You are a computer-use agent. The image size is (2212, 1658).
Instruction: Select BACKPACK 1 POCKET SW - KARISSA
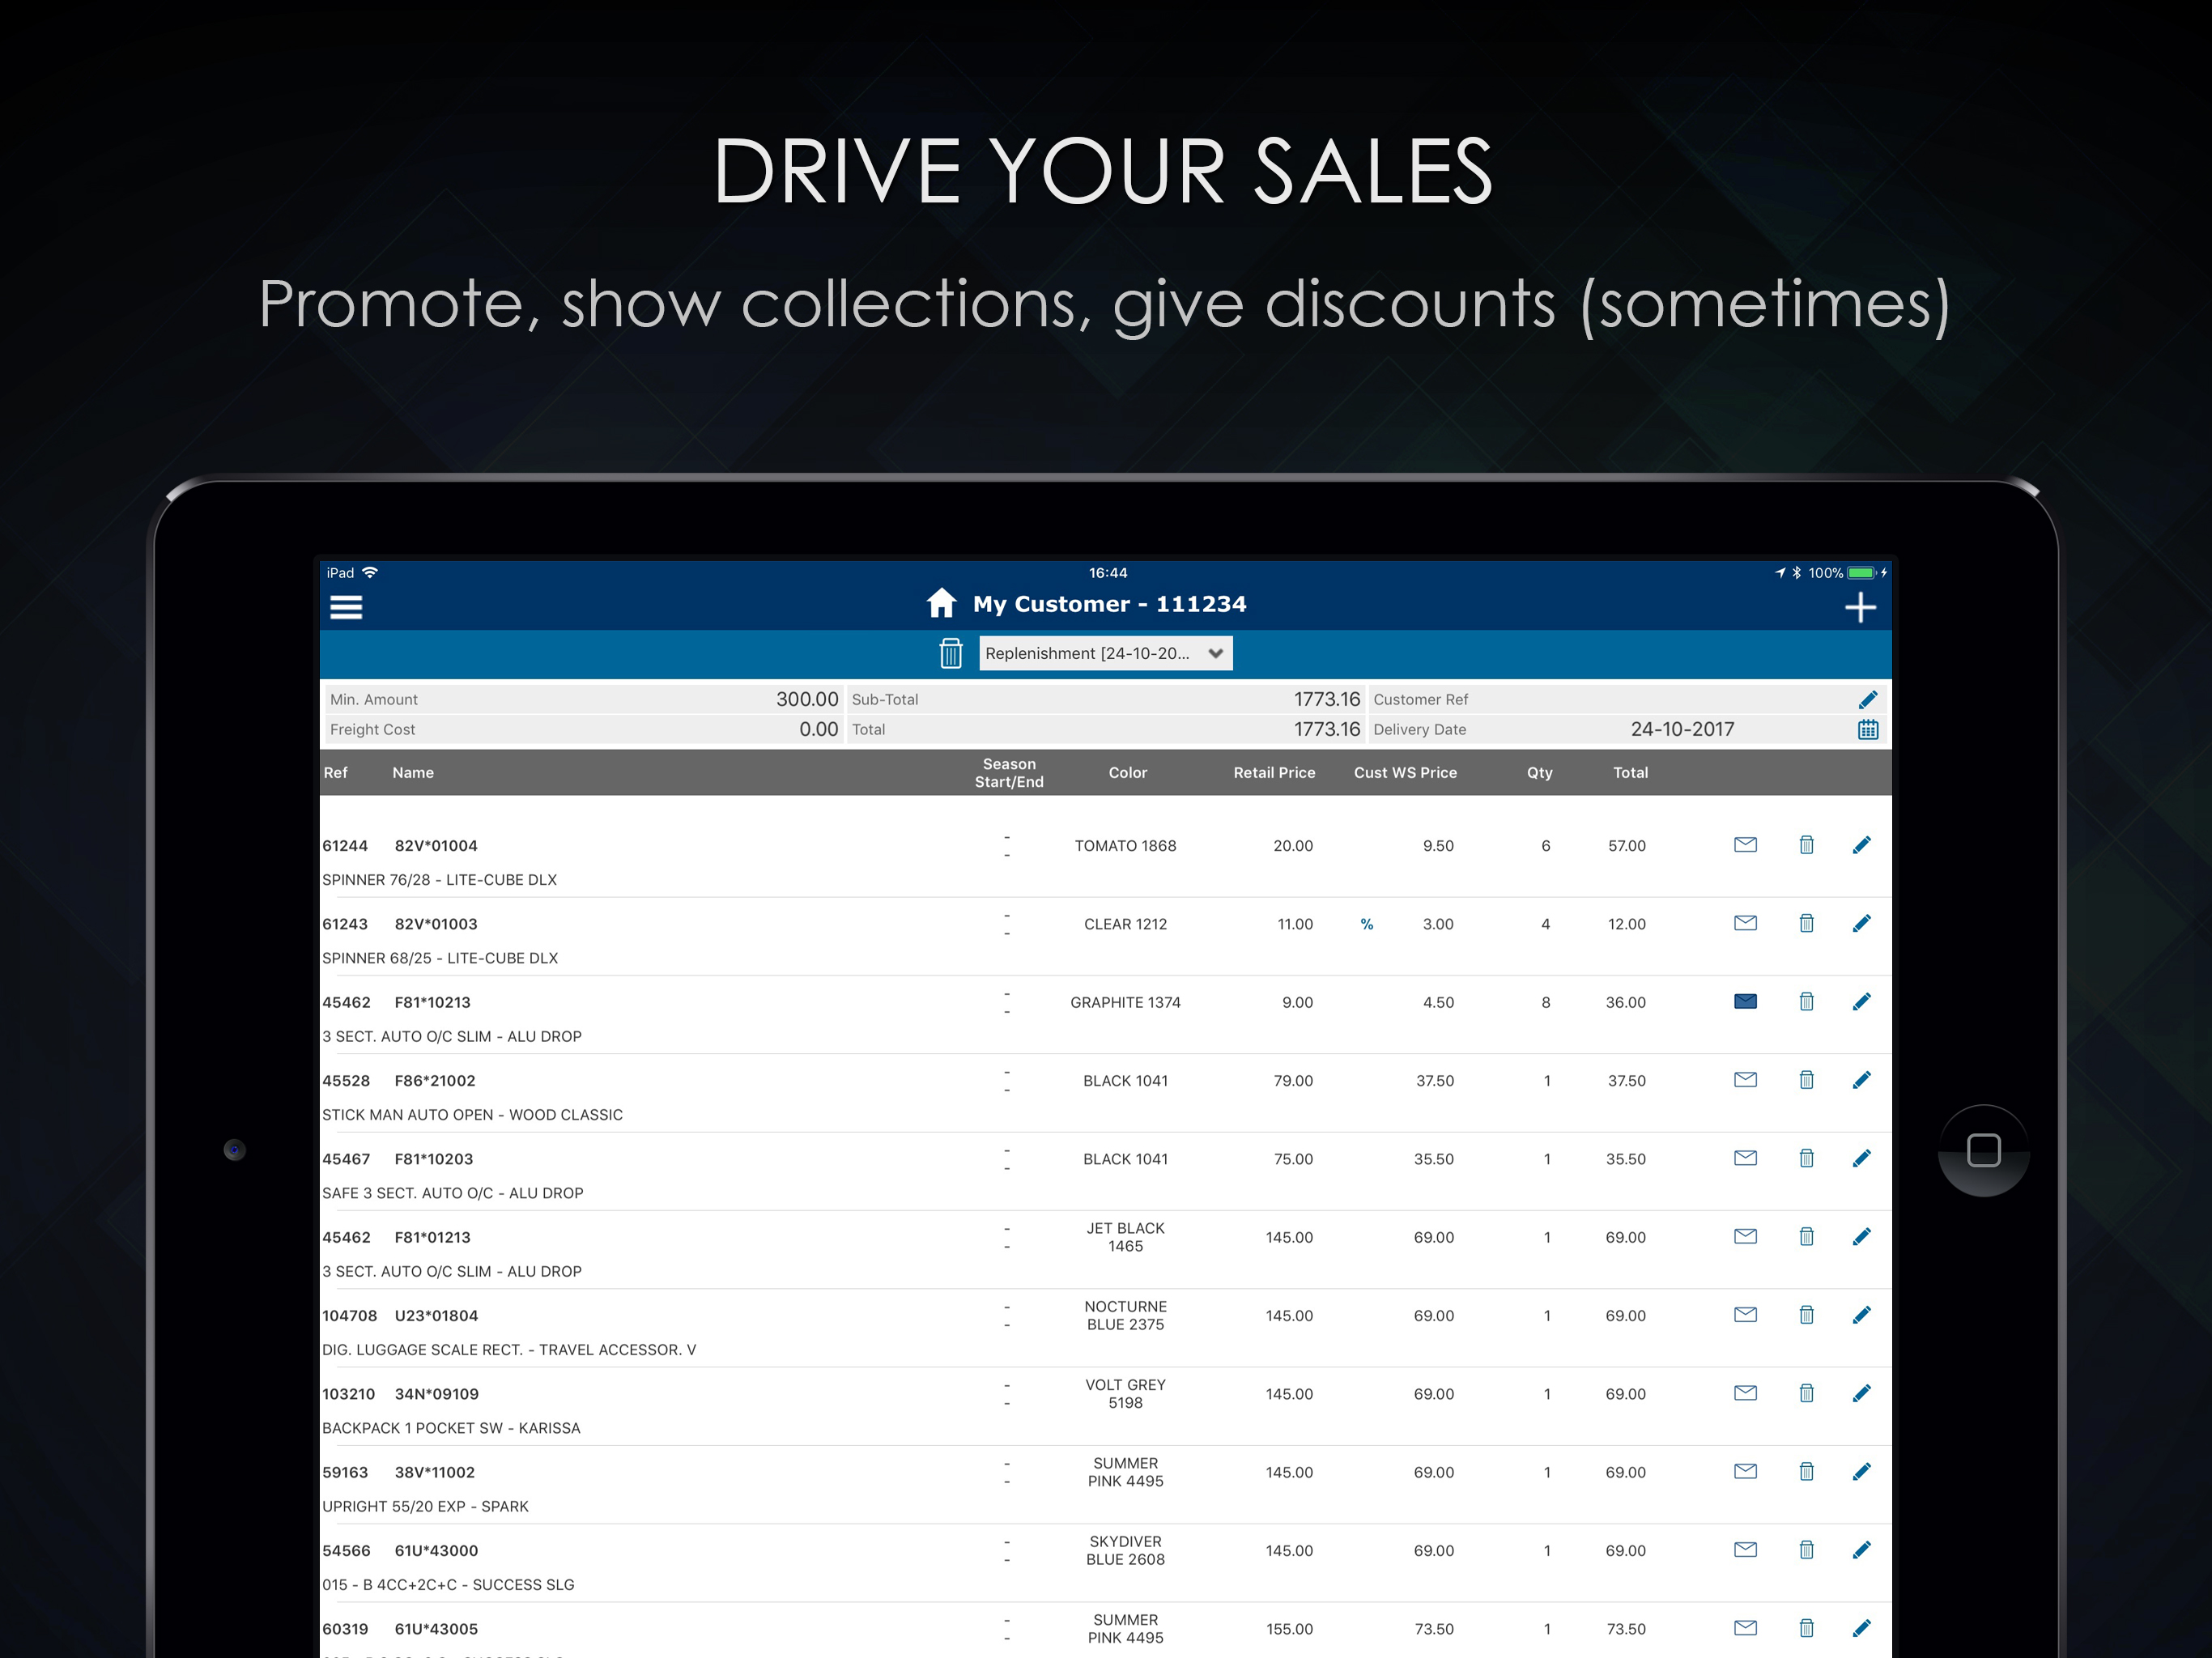tap(451, 1428)
